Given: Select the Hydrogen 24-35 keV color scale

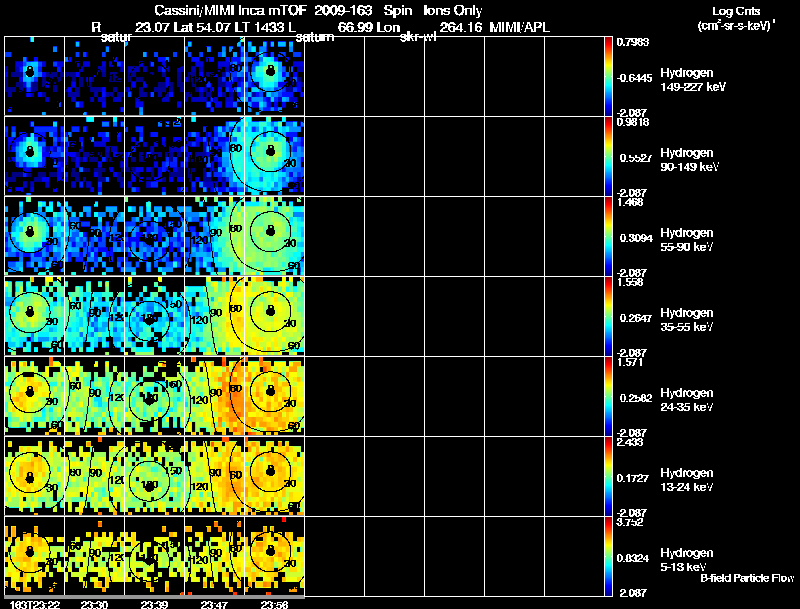Looking at the screenshot, I should pos(610,397).
